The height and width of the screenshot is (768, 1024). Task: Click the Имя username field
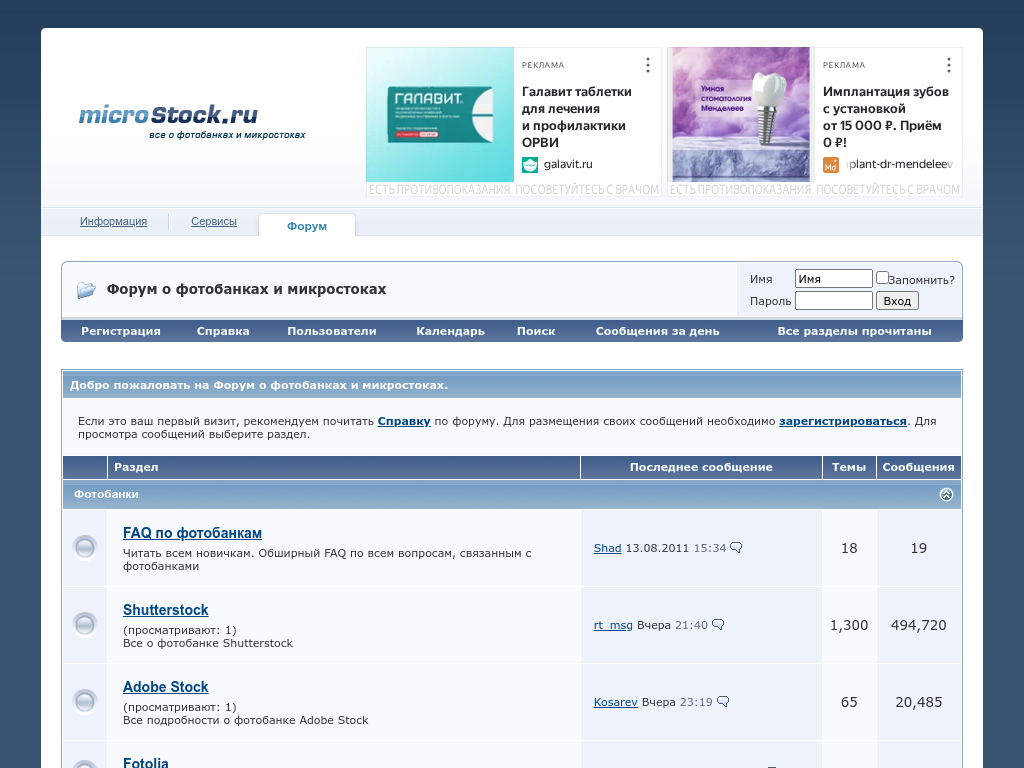click(833, 279)
